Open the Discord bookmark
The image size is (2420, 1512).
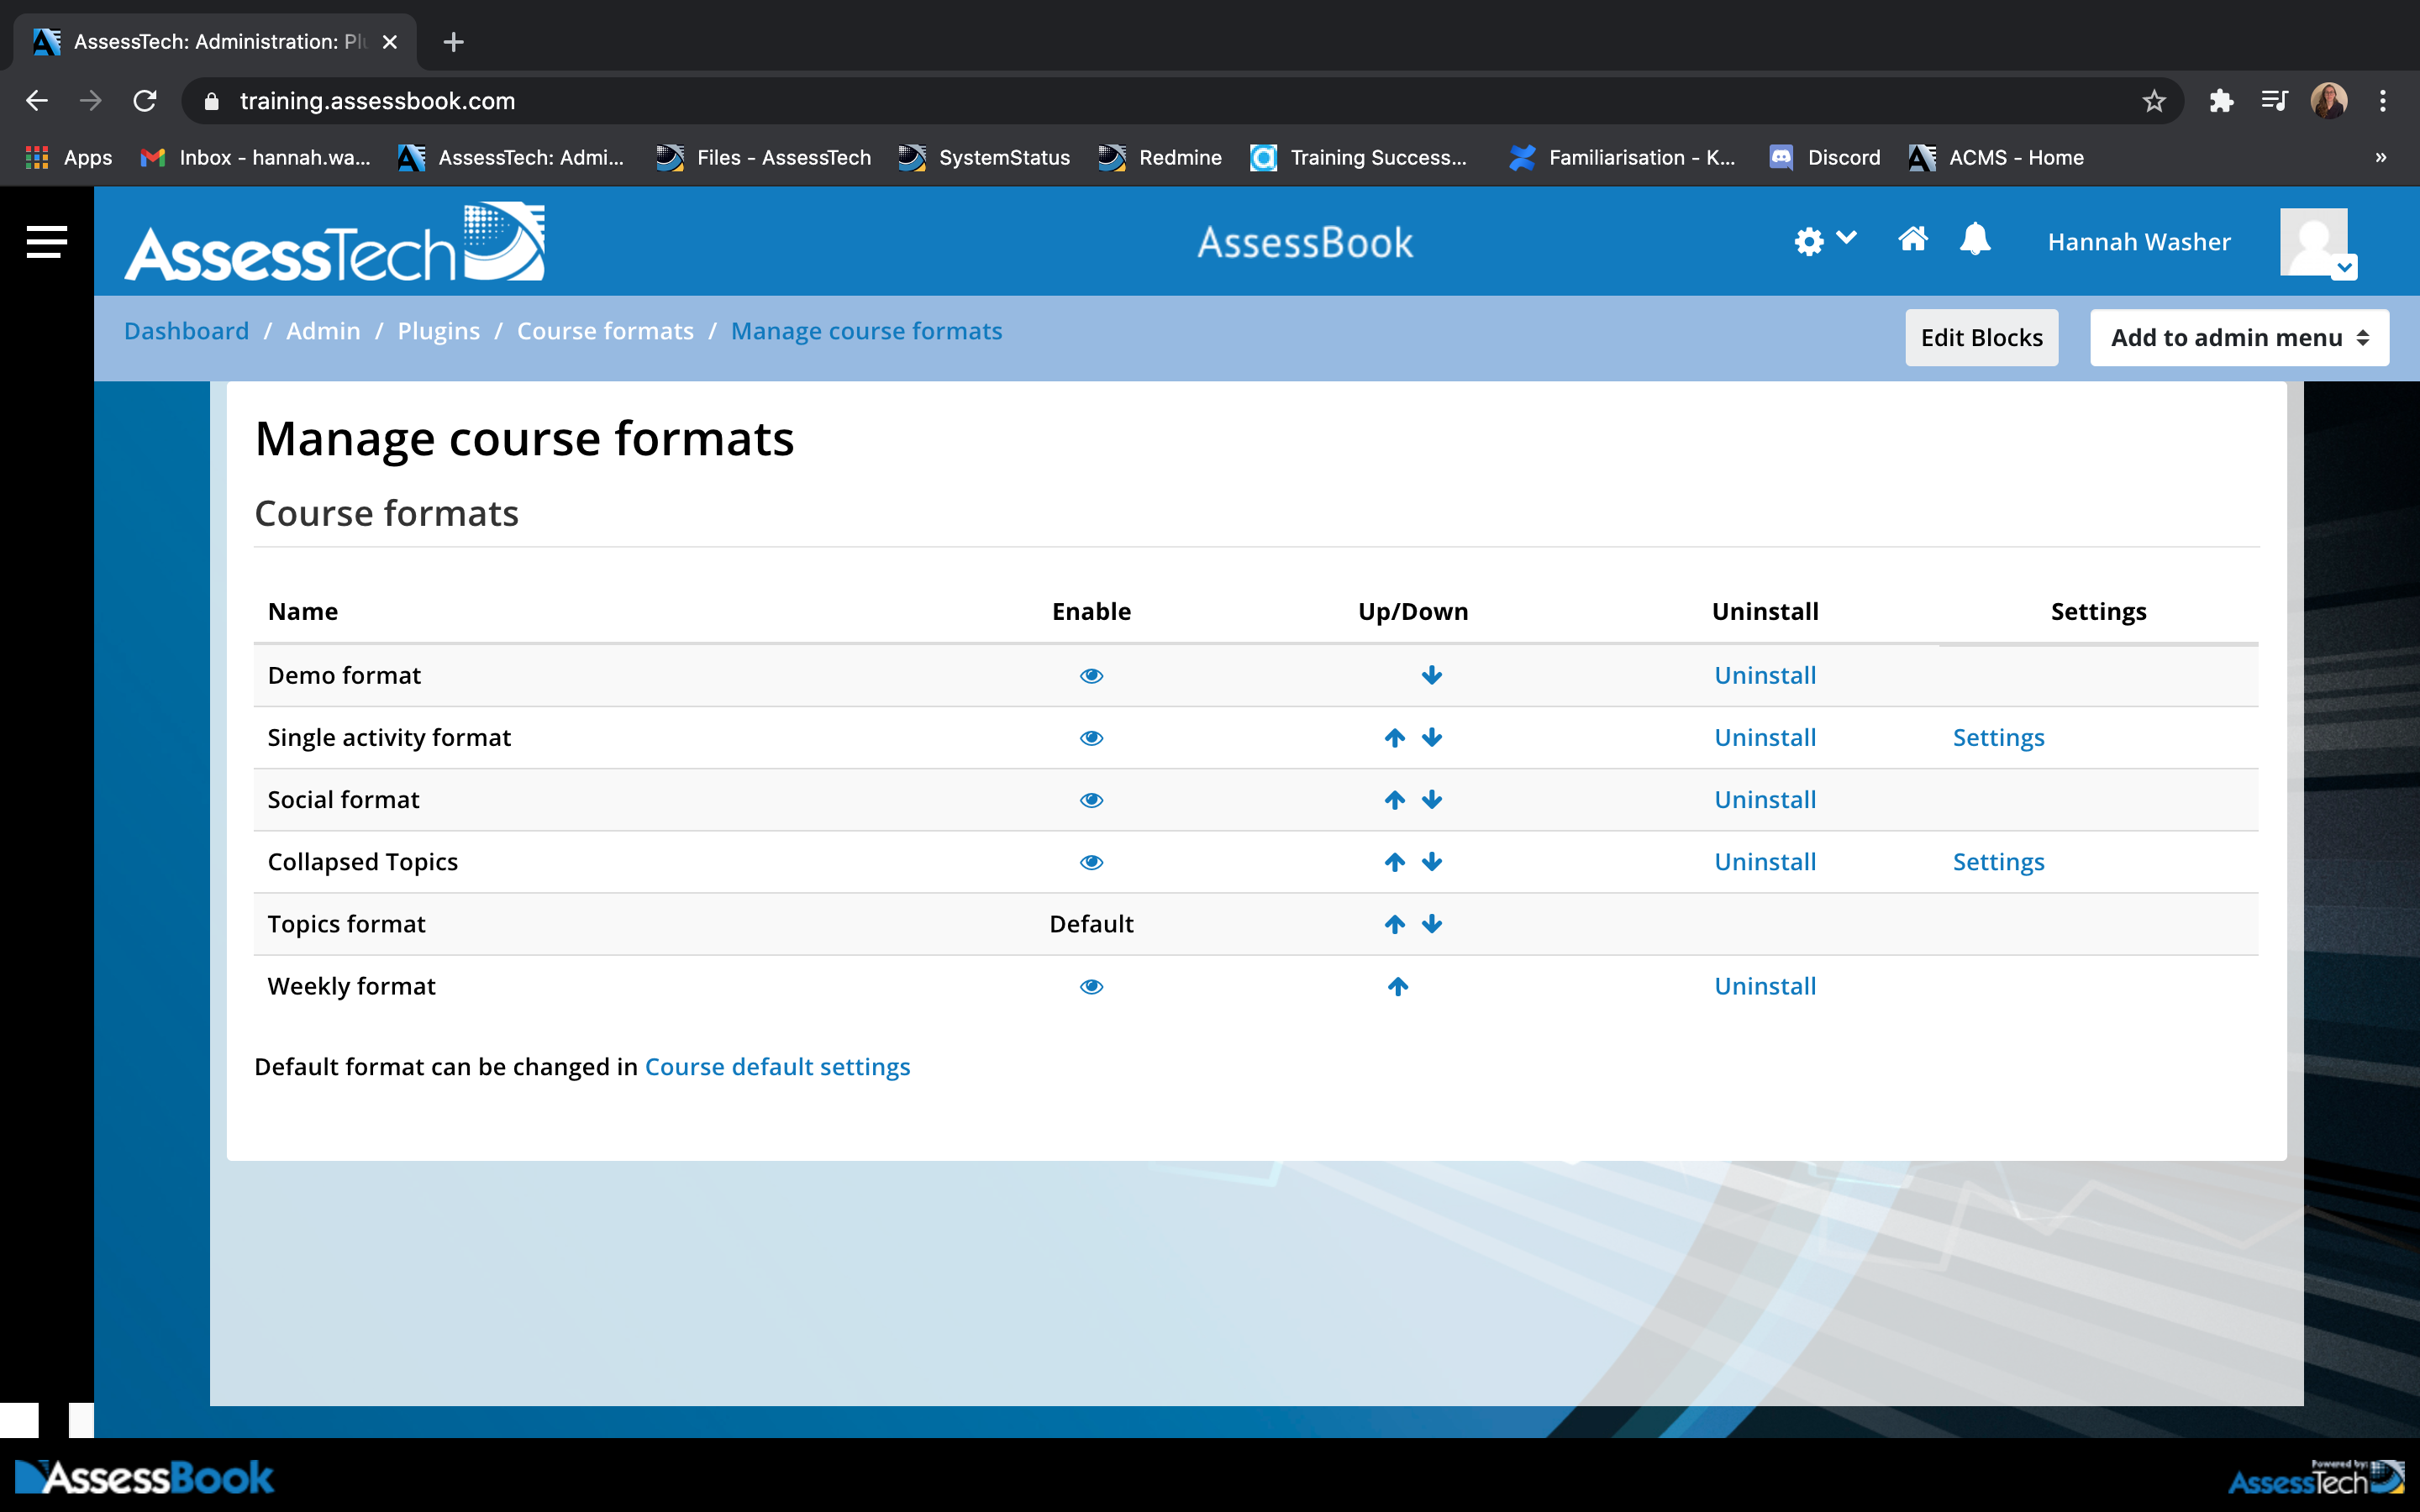(x=1825, y=158)
